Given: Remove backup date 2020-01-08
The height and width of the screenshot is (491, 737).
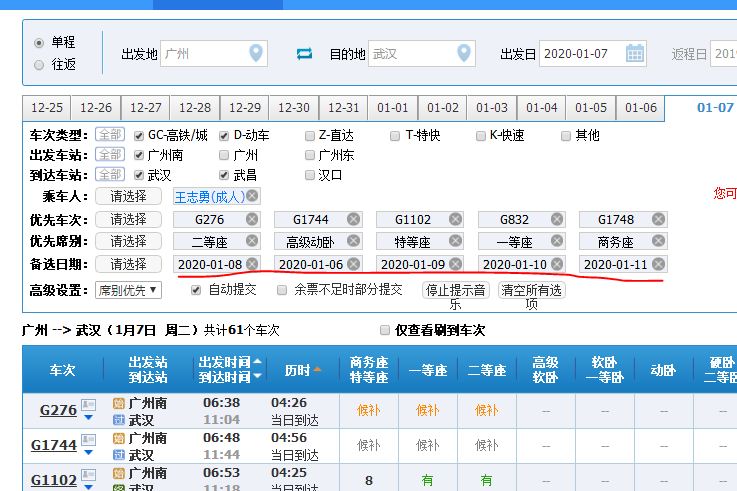Looking at the screenshot, I should [252, 264].
